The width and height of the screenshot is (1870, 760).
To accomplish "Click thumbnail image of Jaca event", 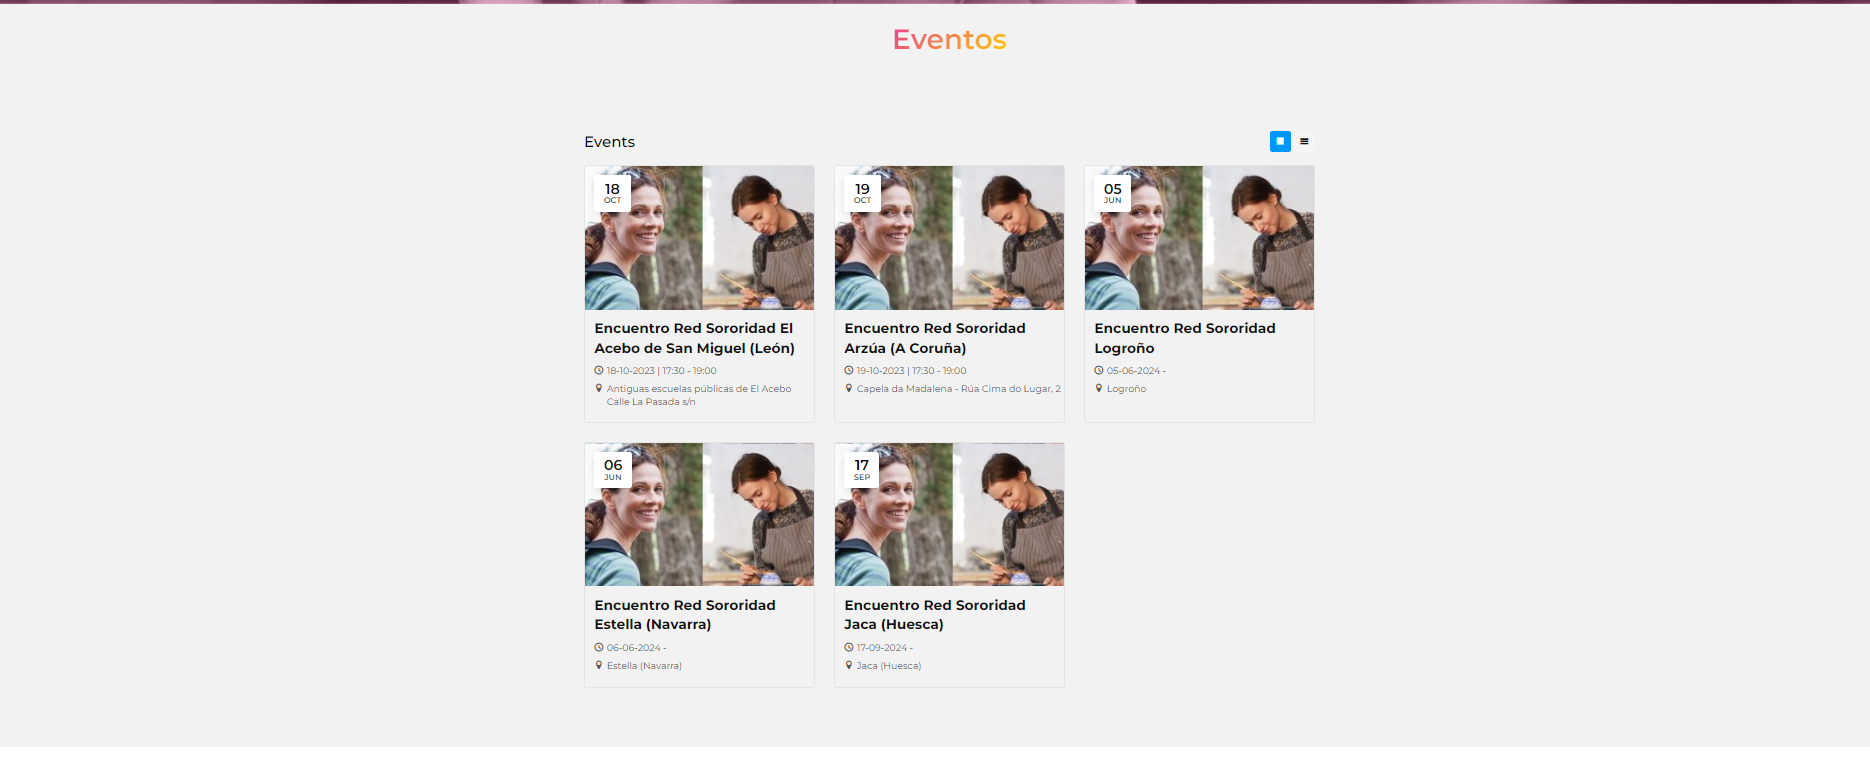I will click(949, 515).
